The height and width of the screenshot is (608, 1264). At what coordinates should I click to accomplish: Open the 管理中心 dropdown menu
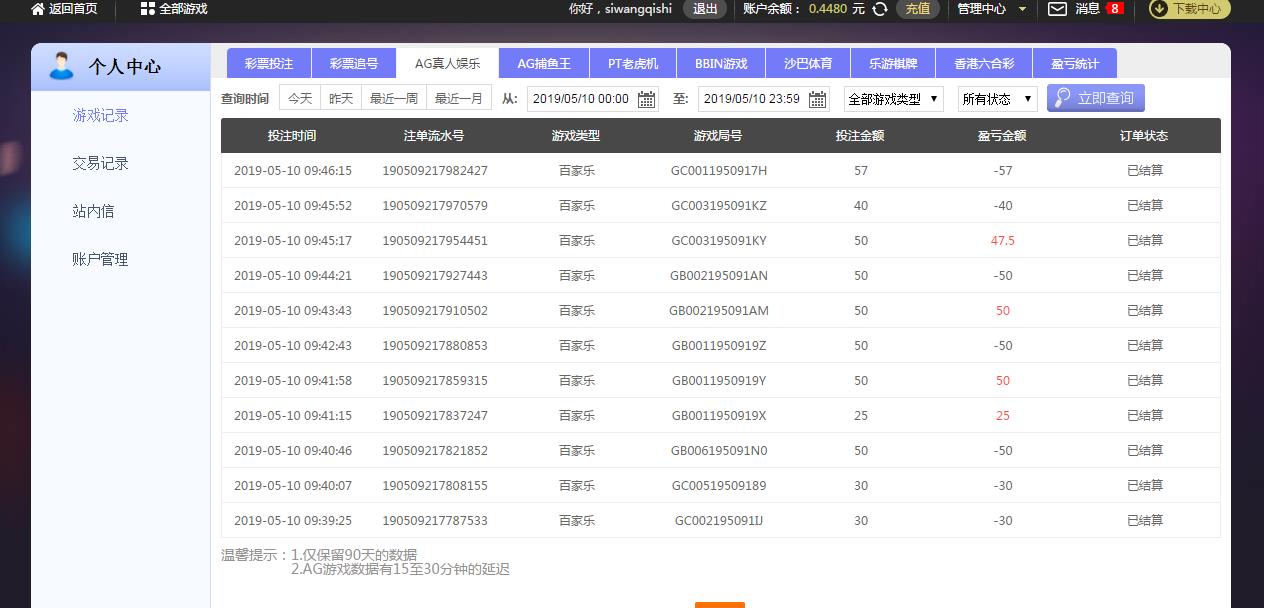991,9
